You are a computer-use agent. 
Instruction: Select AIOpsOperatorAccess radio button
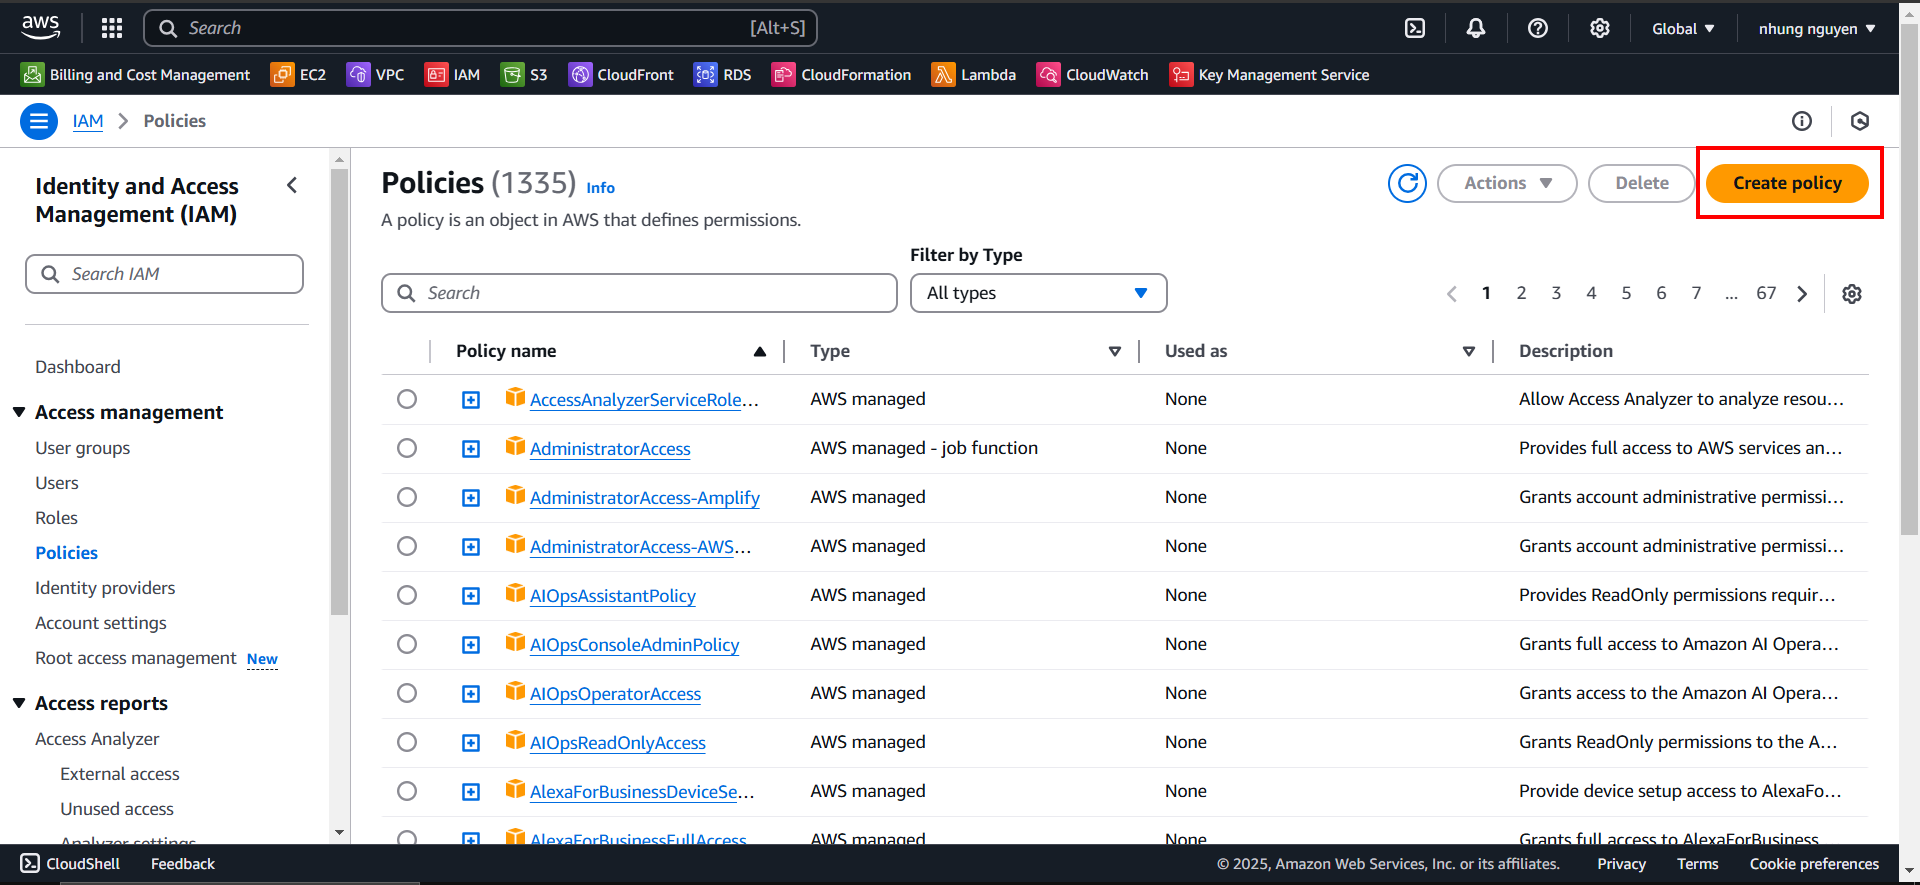tap(407, 693)
